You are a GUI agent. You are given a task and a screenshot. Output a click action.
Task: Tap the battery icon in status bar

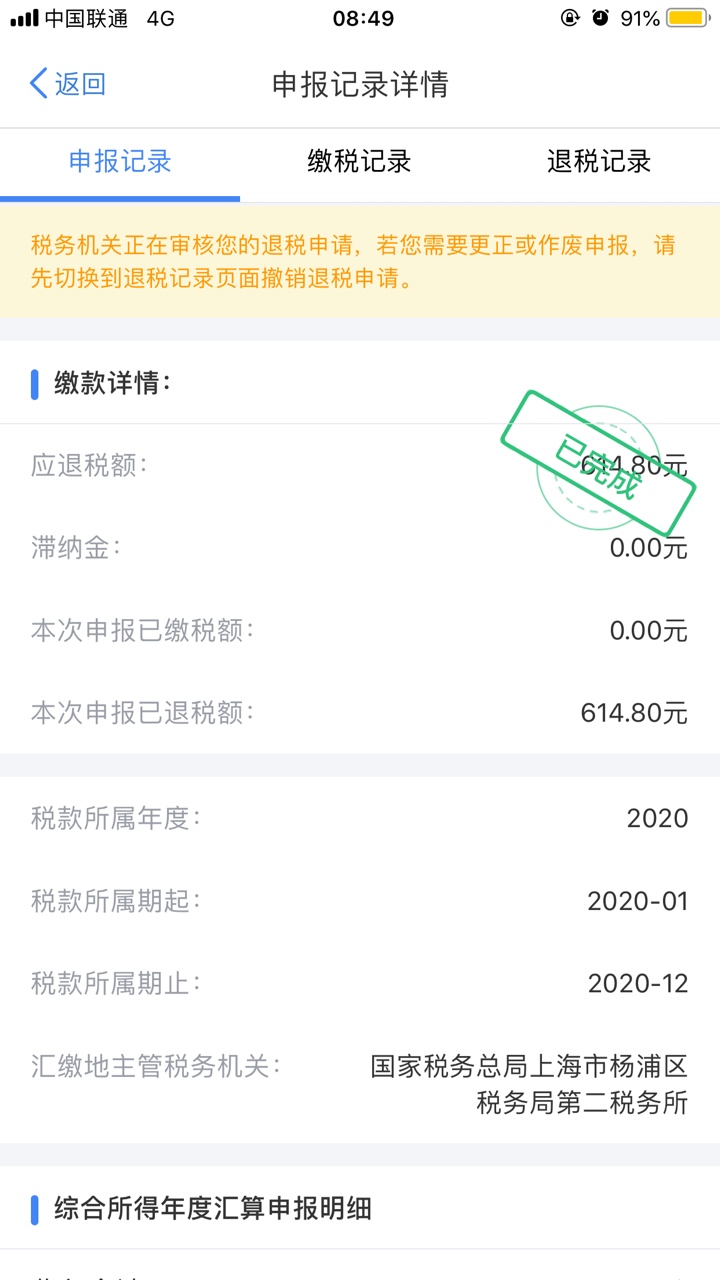tap(687, 18)
